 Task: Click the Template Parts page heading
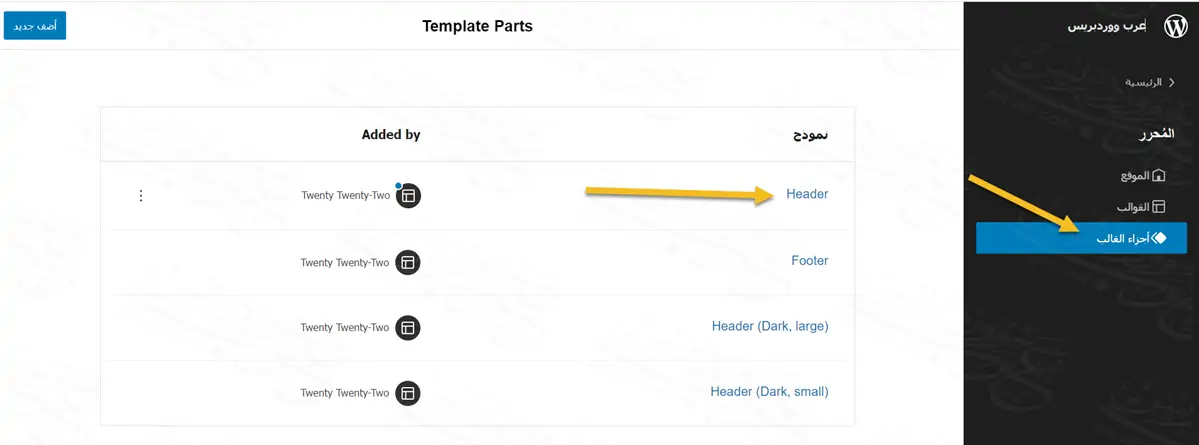click(x=477, y=26)
